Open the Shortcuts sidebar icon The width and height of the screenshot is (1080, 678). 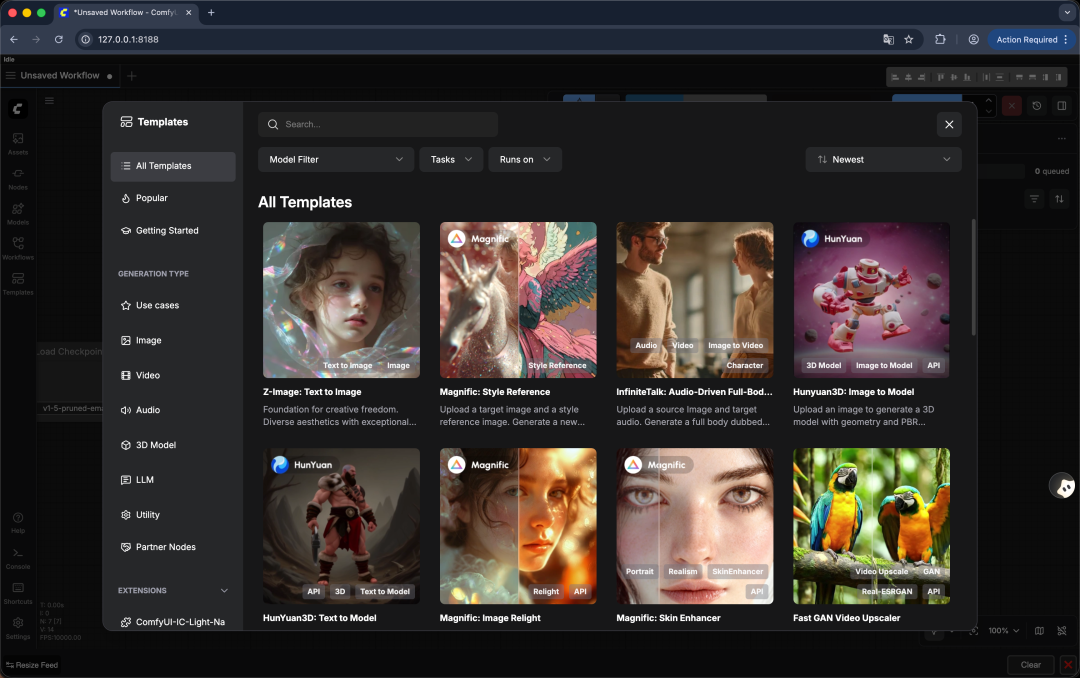click(18, 593)
